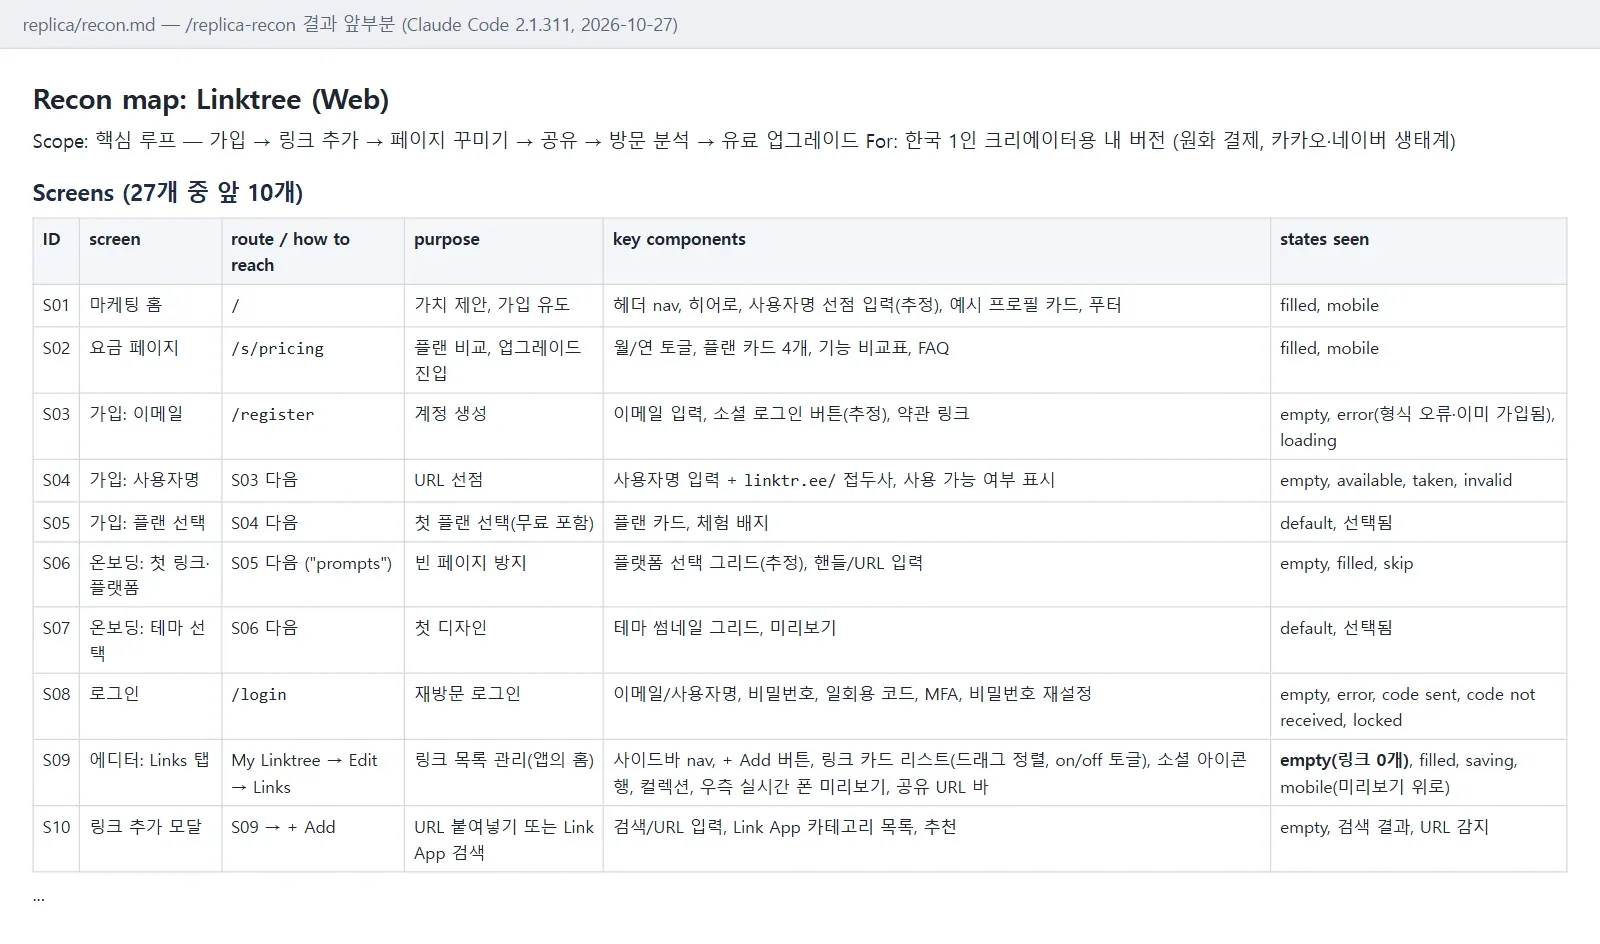Click the 'purpose' column header
The width and height of the screenshot is (1600, 944).
[504, 251]
